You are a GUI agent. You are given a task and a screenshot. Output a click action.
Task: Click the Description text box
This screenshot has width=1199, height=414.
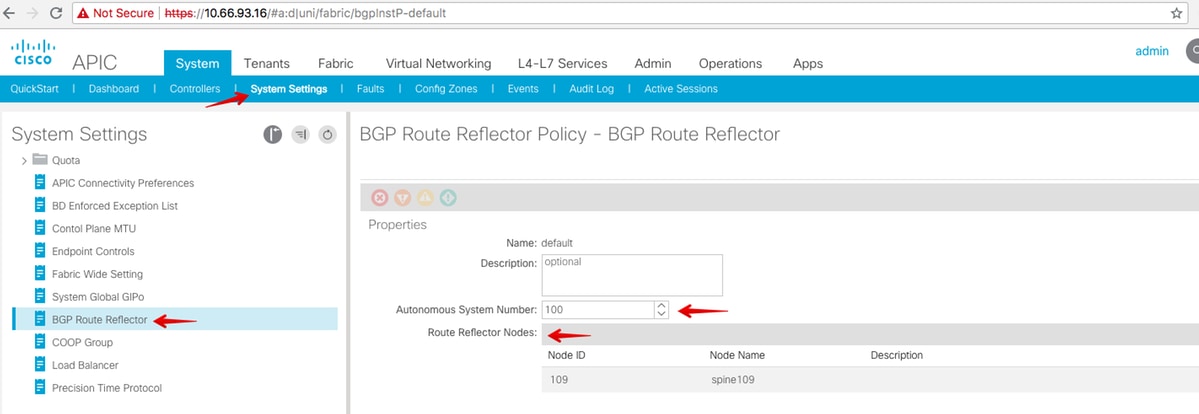632,275
